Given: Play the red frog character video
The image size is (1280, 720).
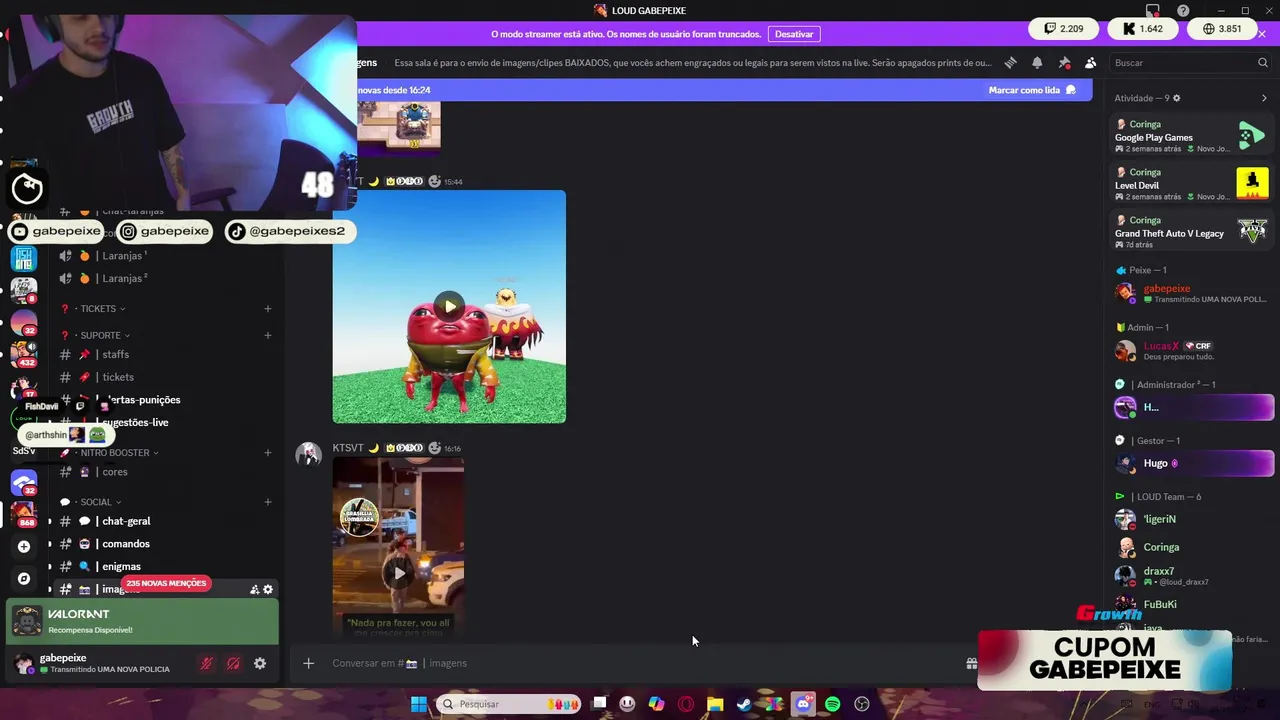Looking at the screenshot, I should pyautogui.click(x=449, y=306).
